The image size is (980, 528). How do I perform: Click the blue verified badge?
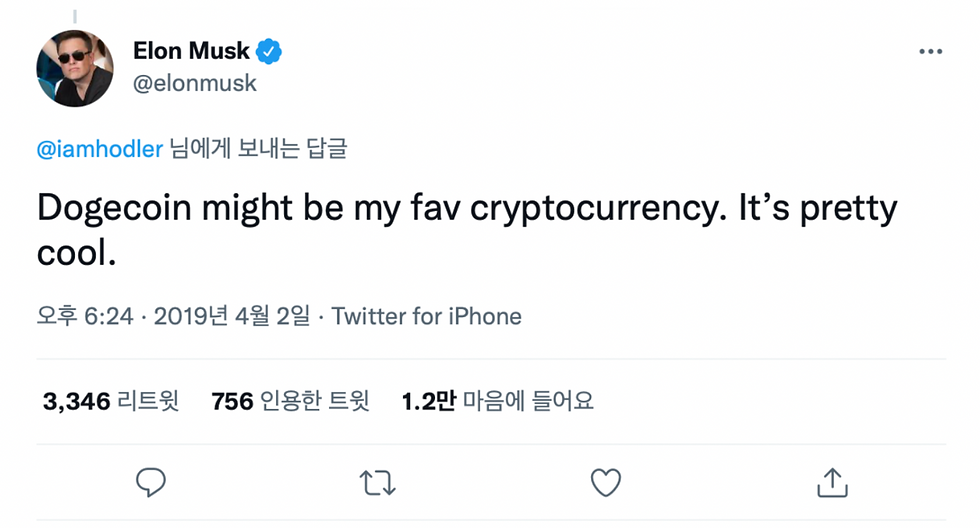coord(270,50)
